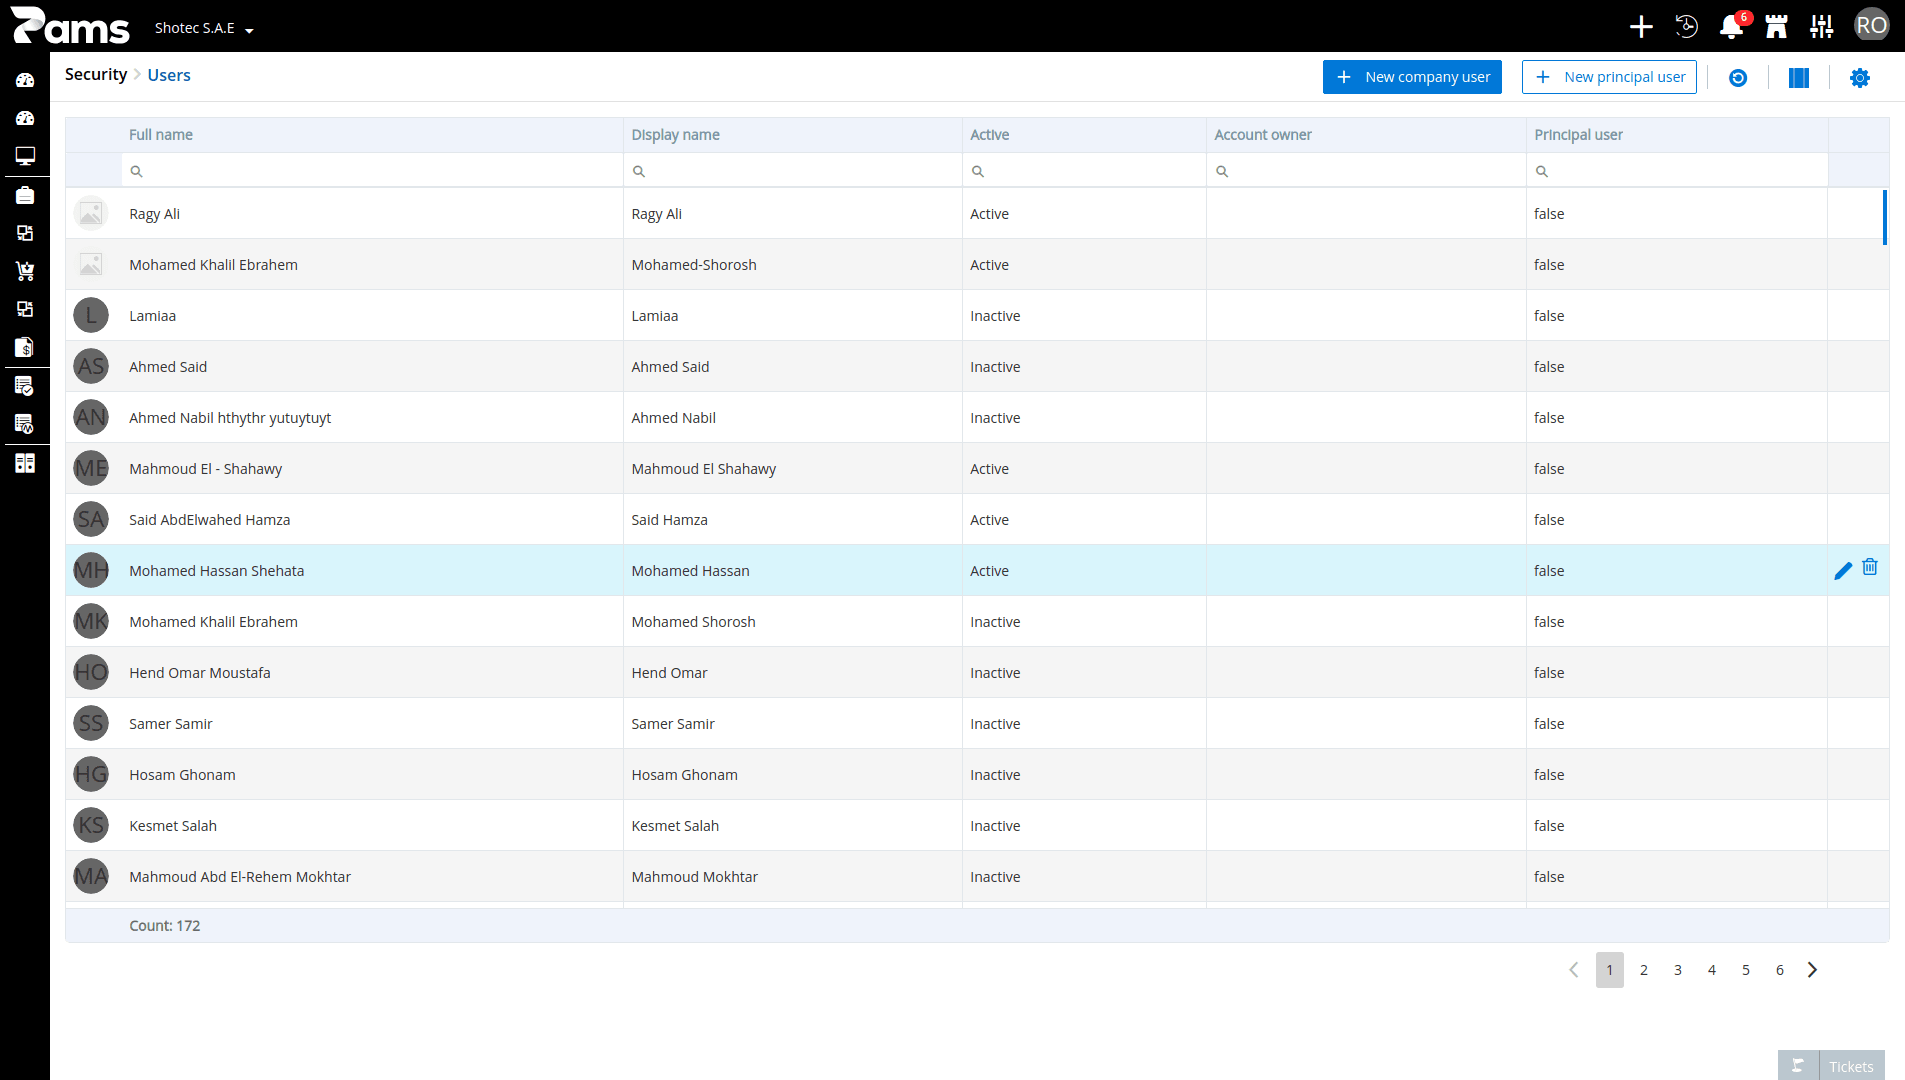This screenshot has width=1905, height=1080.
Task: Click the castle icon in top bar
Action: click(1776, 27)
